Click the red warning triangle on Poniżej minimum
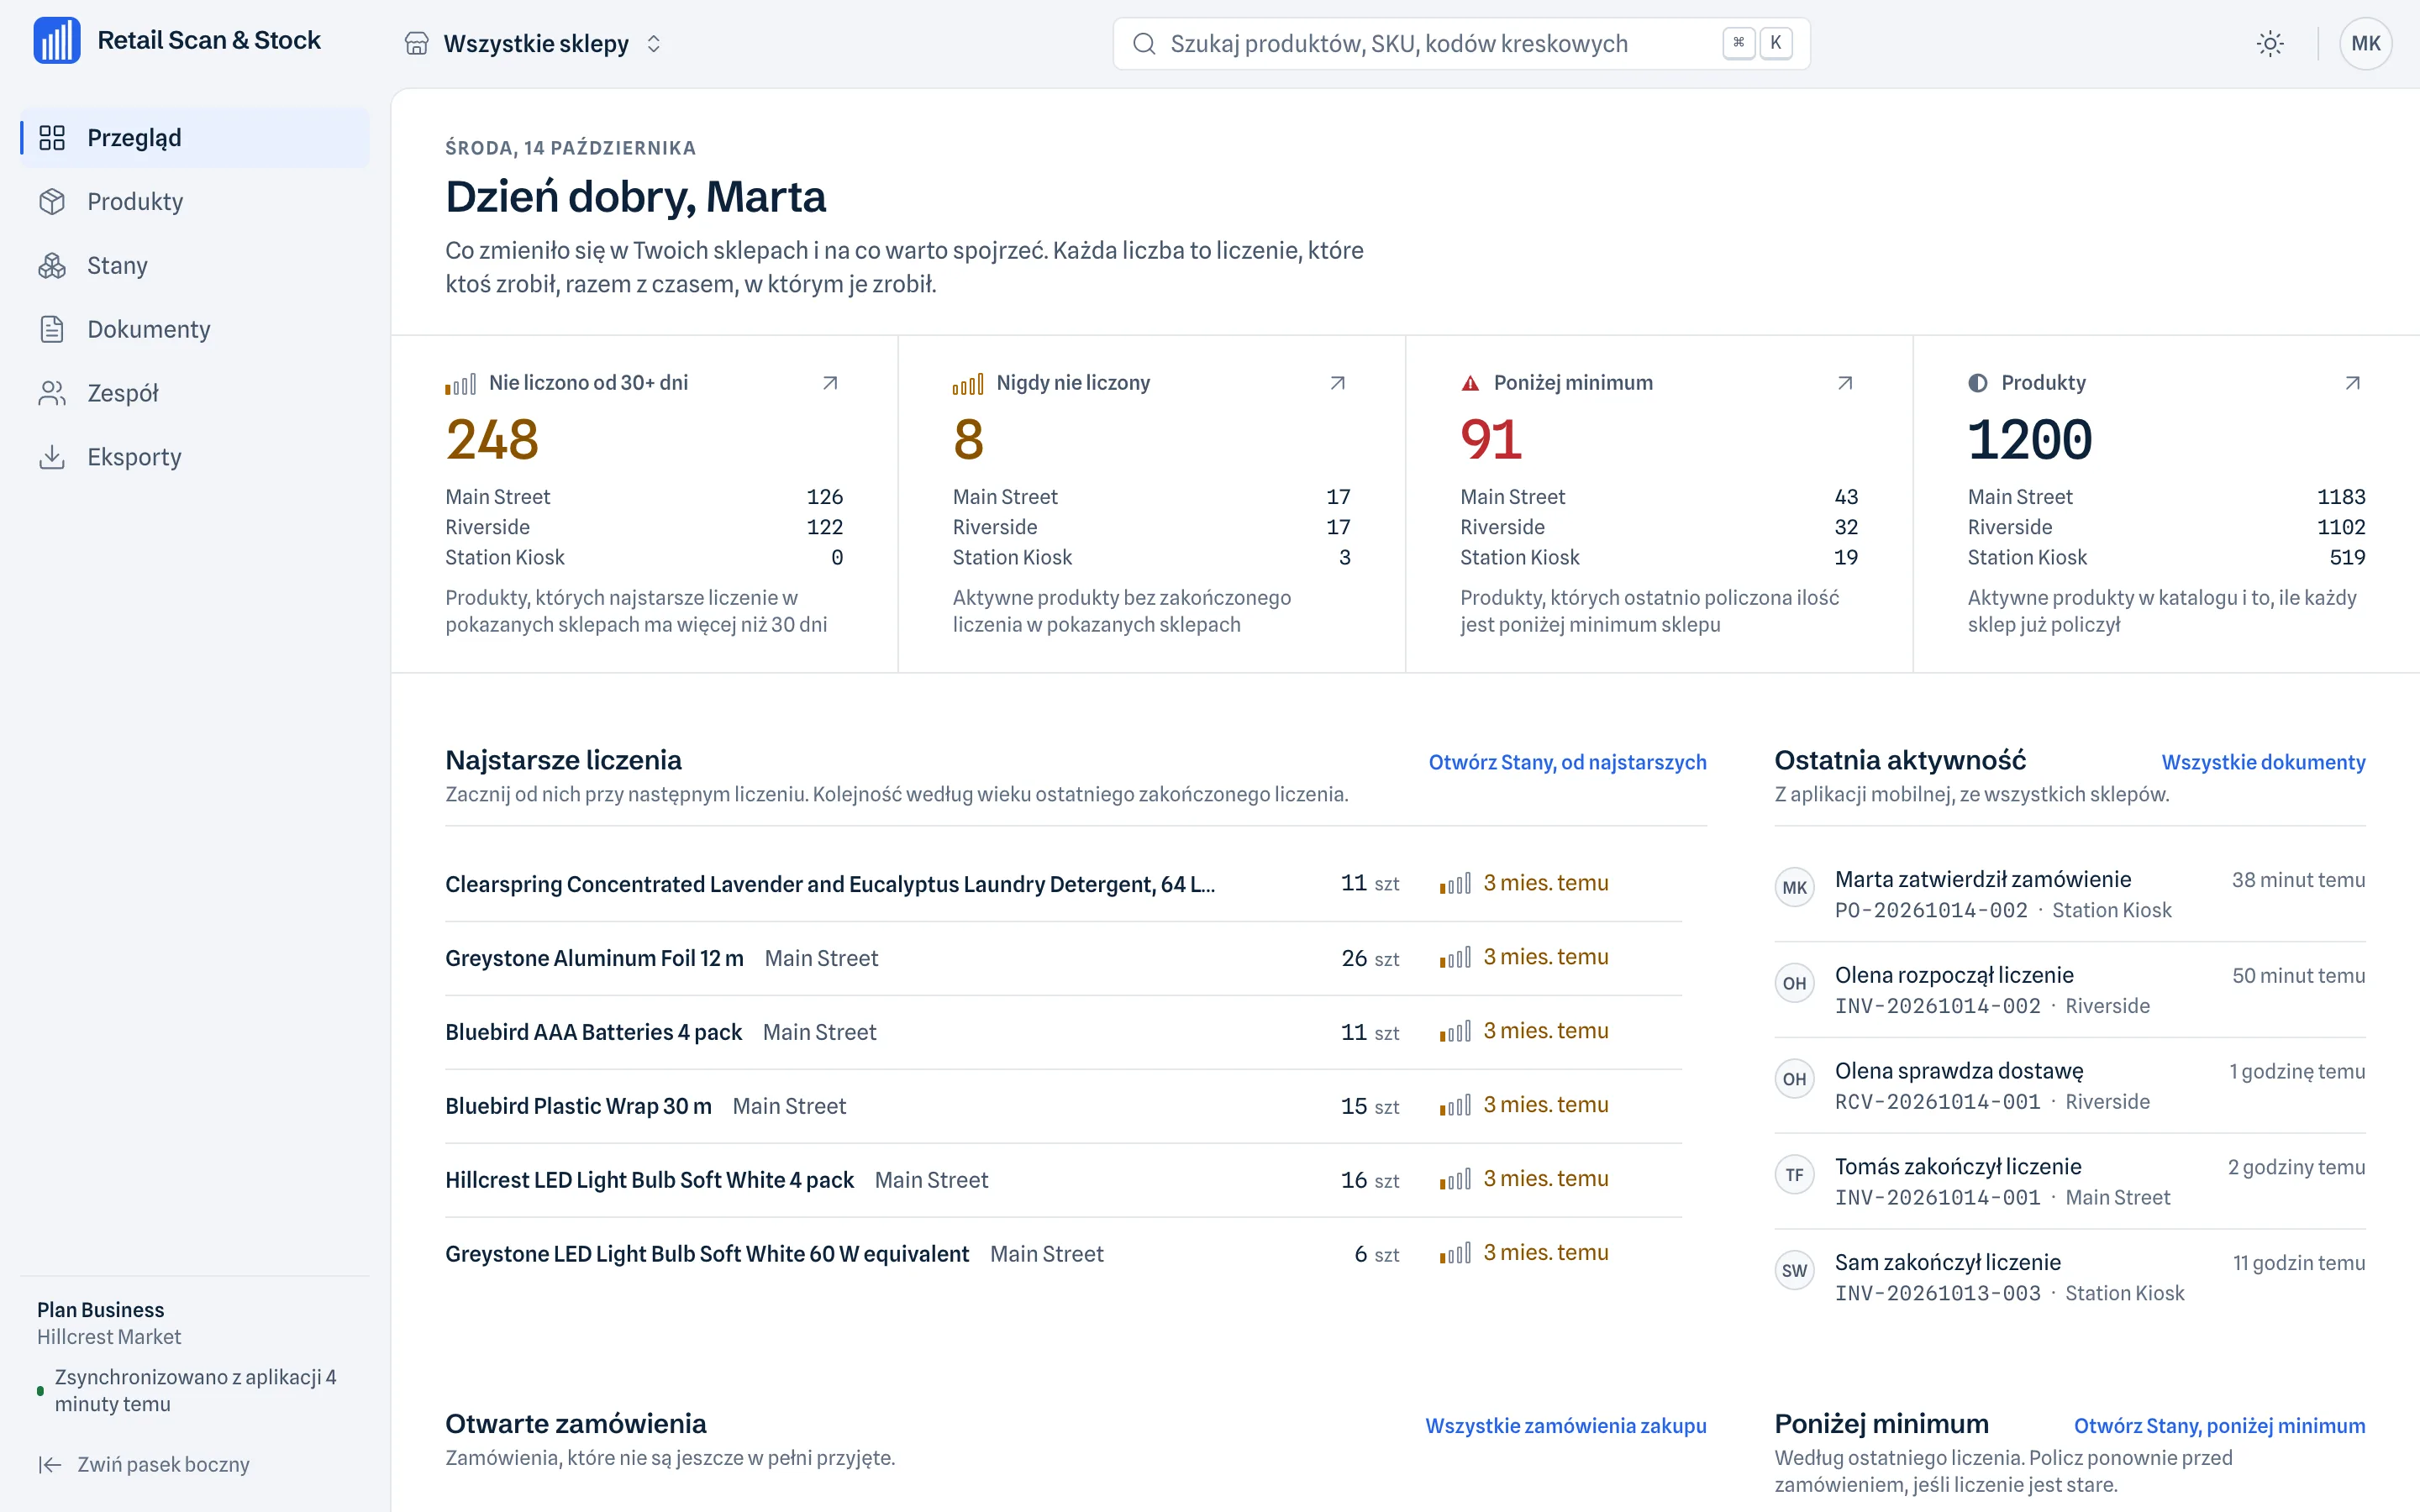The height and width of the screenshot is (1512, 2420). click(x=1470, y=383)
